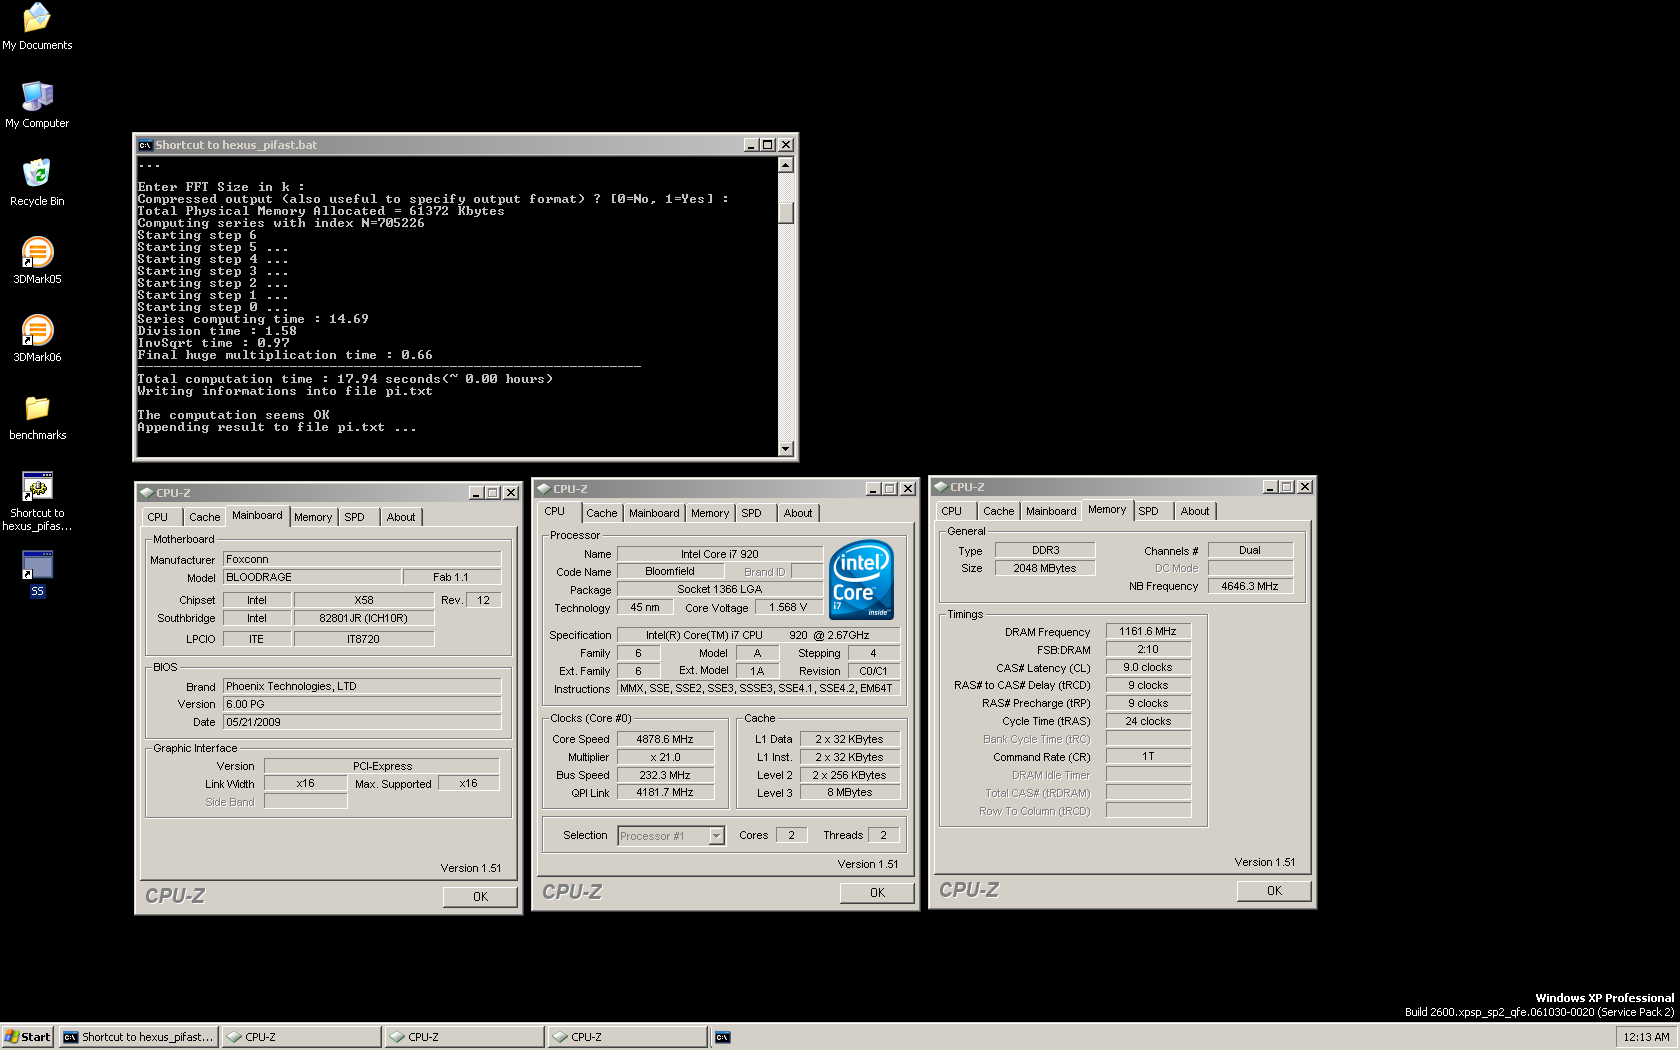This screenshot has width=1680, height=1050.
Task: Click the small console icon on the taskbar
Action: pos(722,1037)
